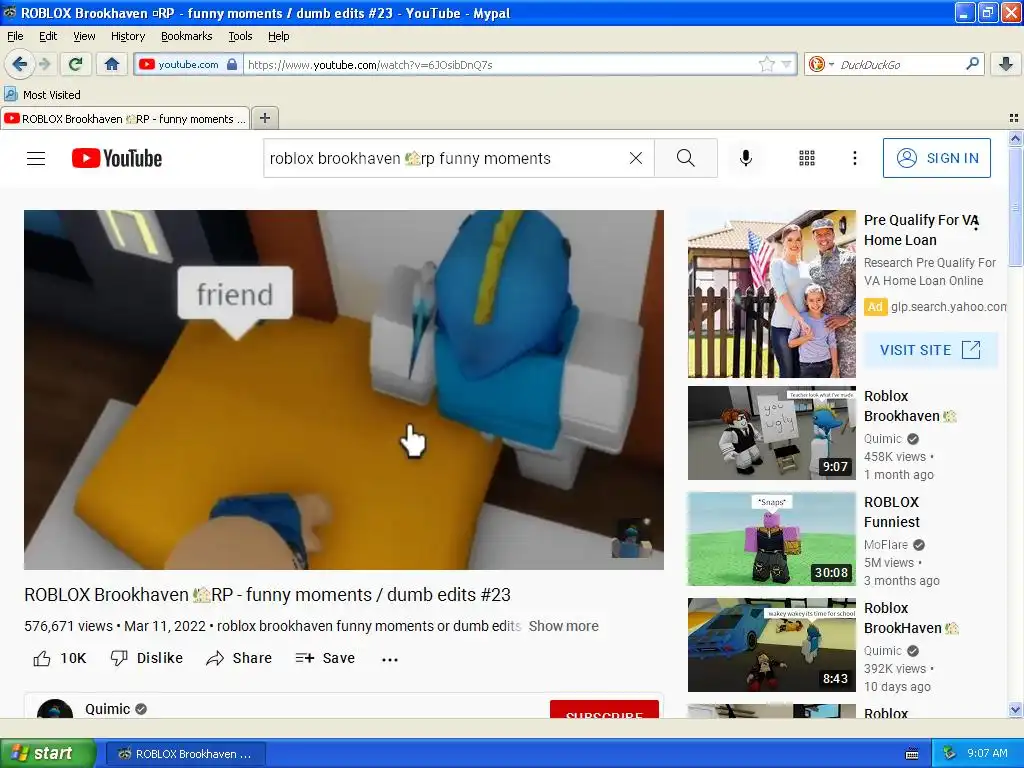This screenshot has width=1024, height=768.
Task: Click the padlock site security icon
Action: pos(232,64)
